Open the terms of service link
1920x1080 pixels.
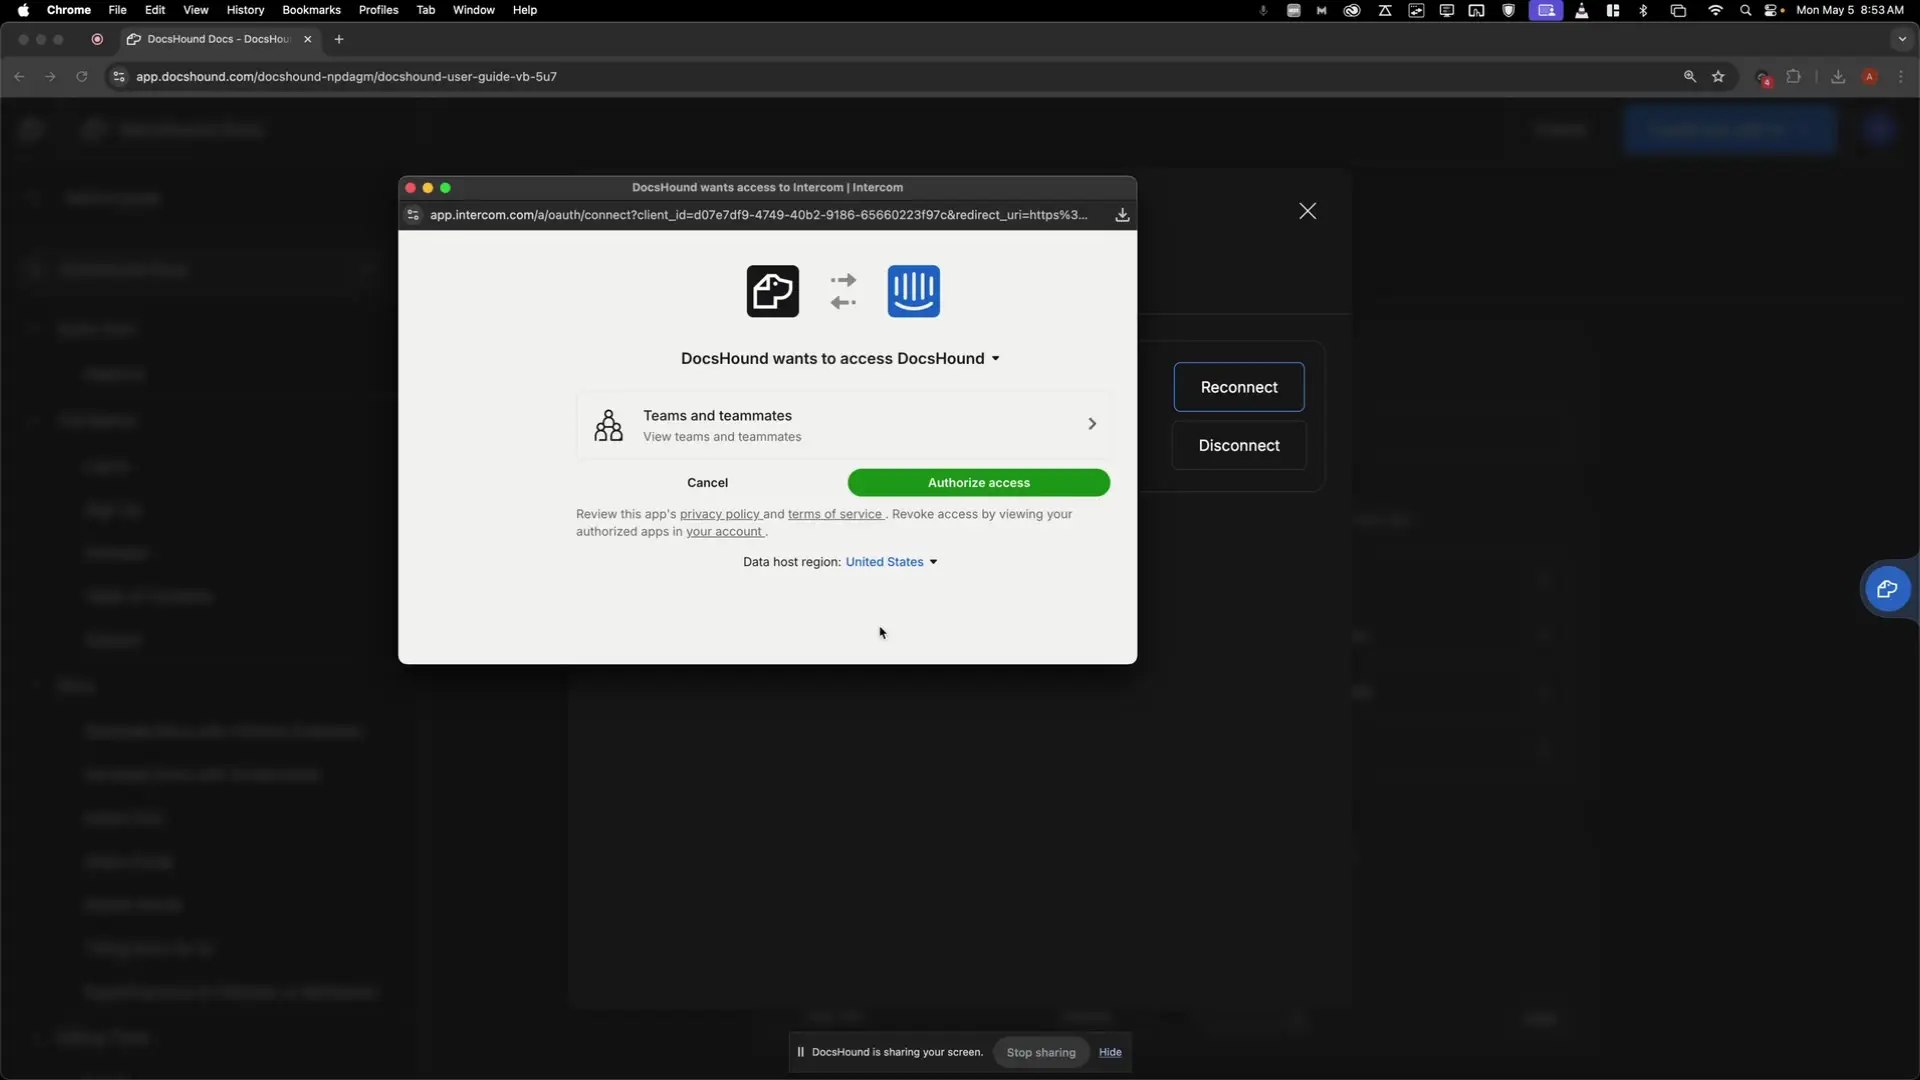[835, 514]
